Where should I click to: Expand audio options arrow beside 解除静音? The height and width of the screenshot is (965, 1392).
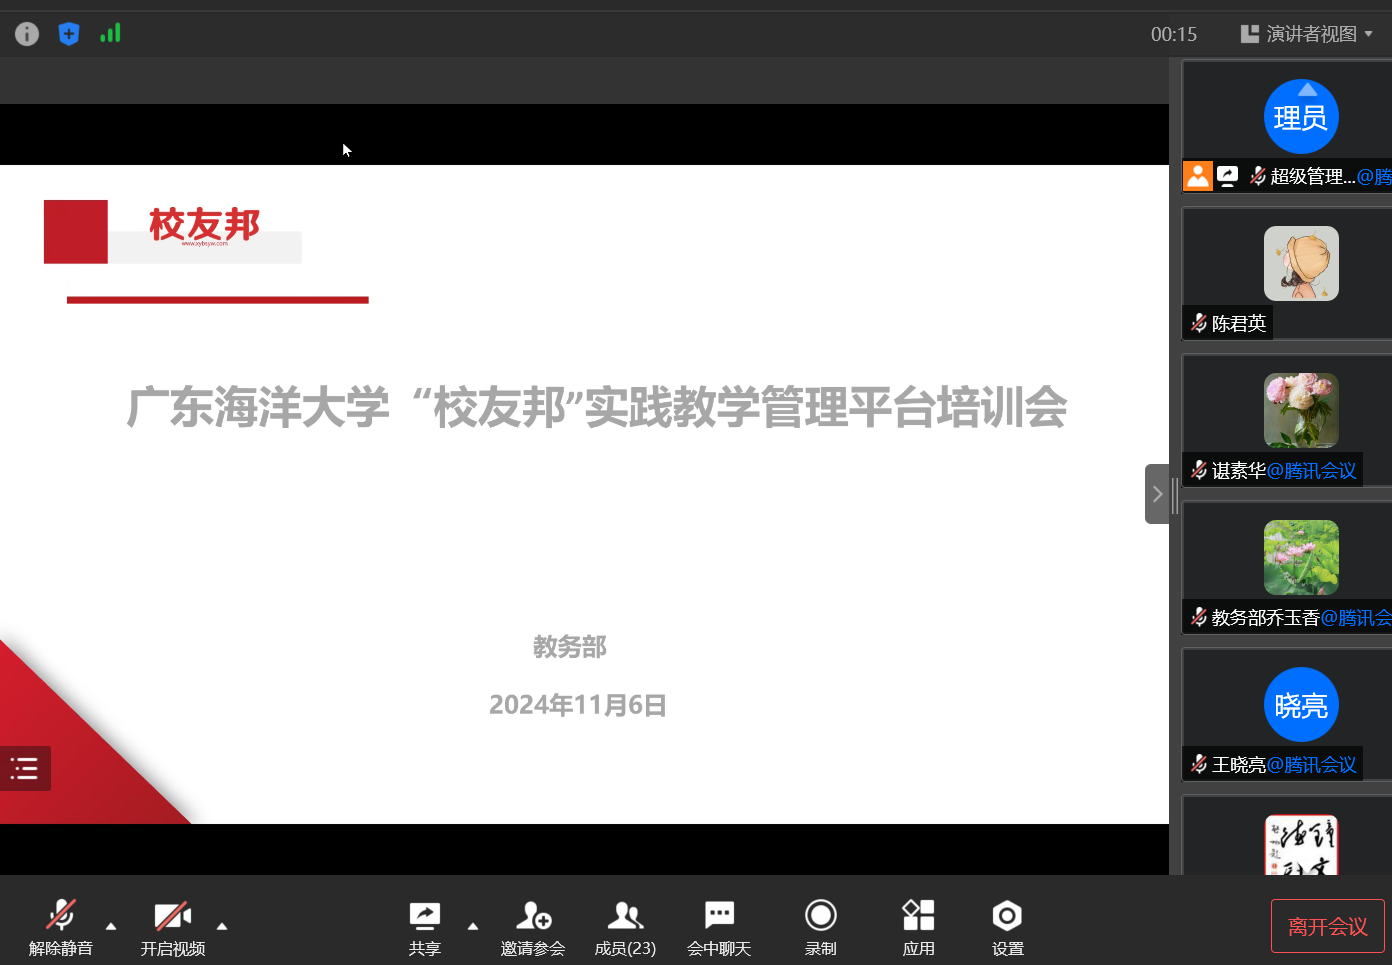pos(111,926)
